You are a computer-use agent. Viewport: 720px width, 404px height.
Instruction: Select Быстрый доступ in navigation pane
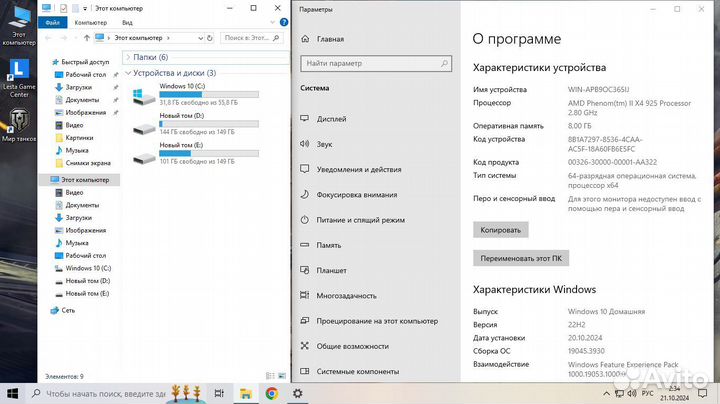coord(81,62)
